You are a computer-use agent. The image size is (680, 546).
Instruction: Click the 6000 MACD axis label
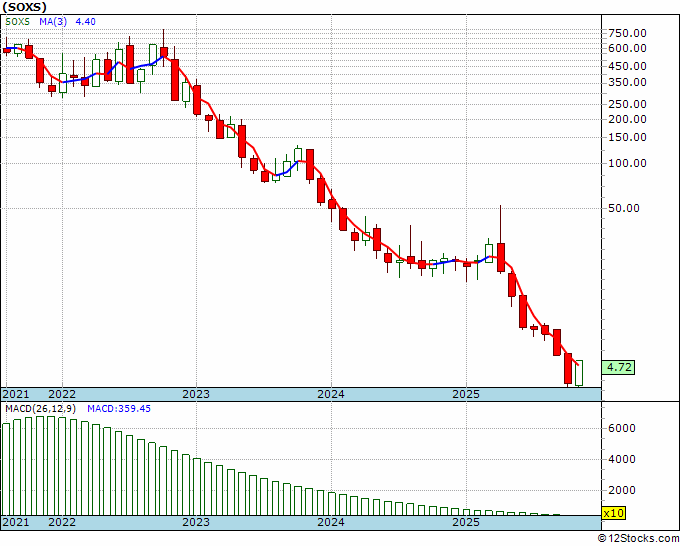(x=622, y=428)
